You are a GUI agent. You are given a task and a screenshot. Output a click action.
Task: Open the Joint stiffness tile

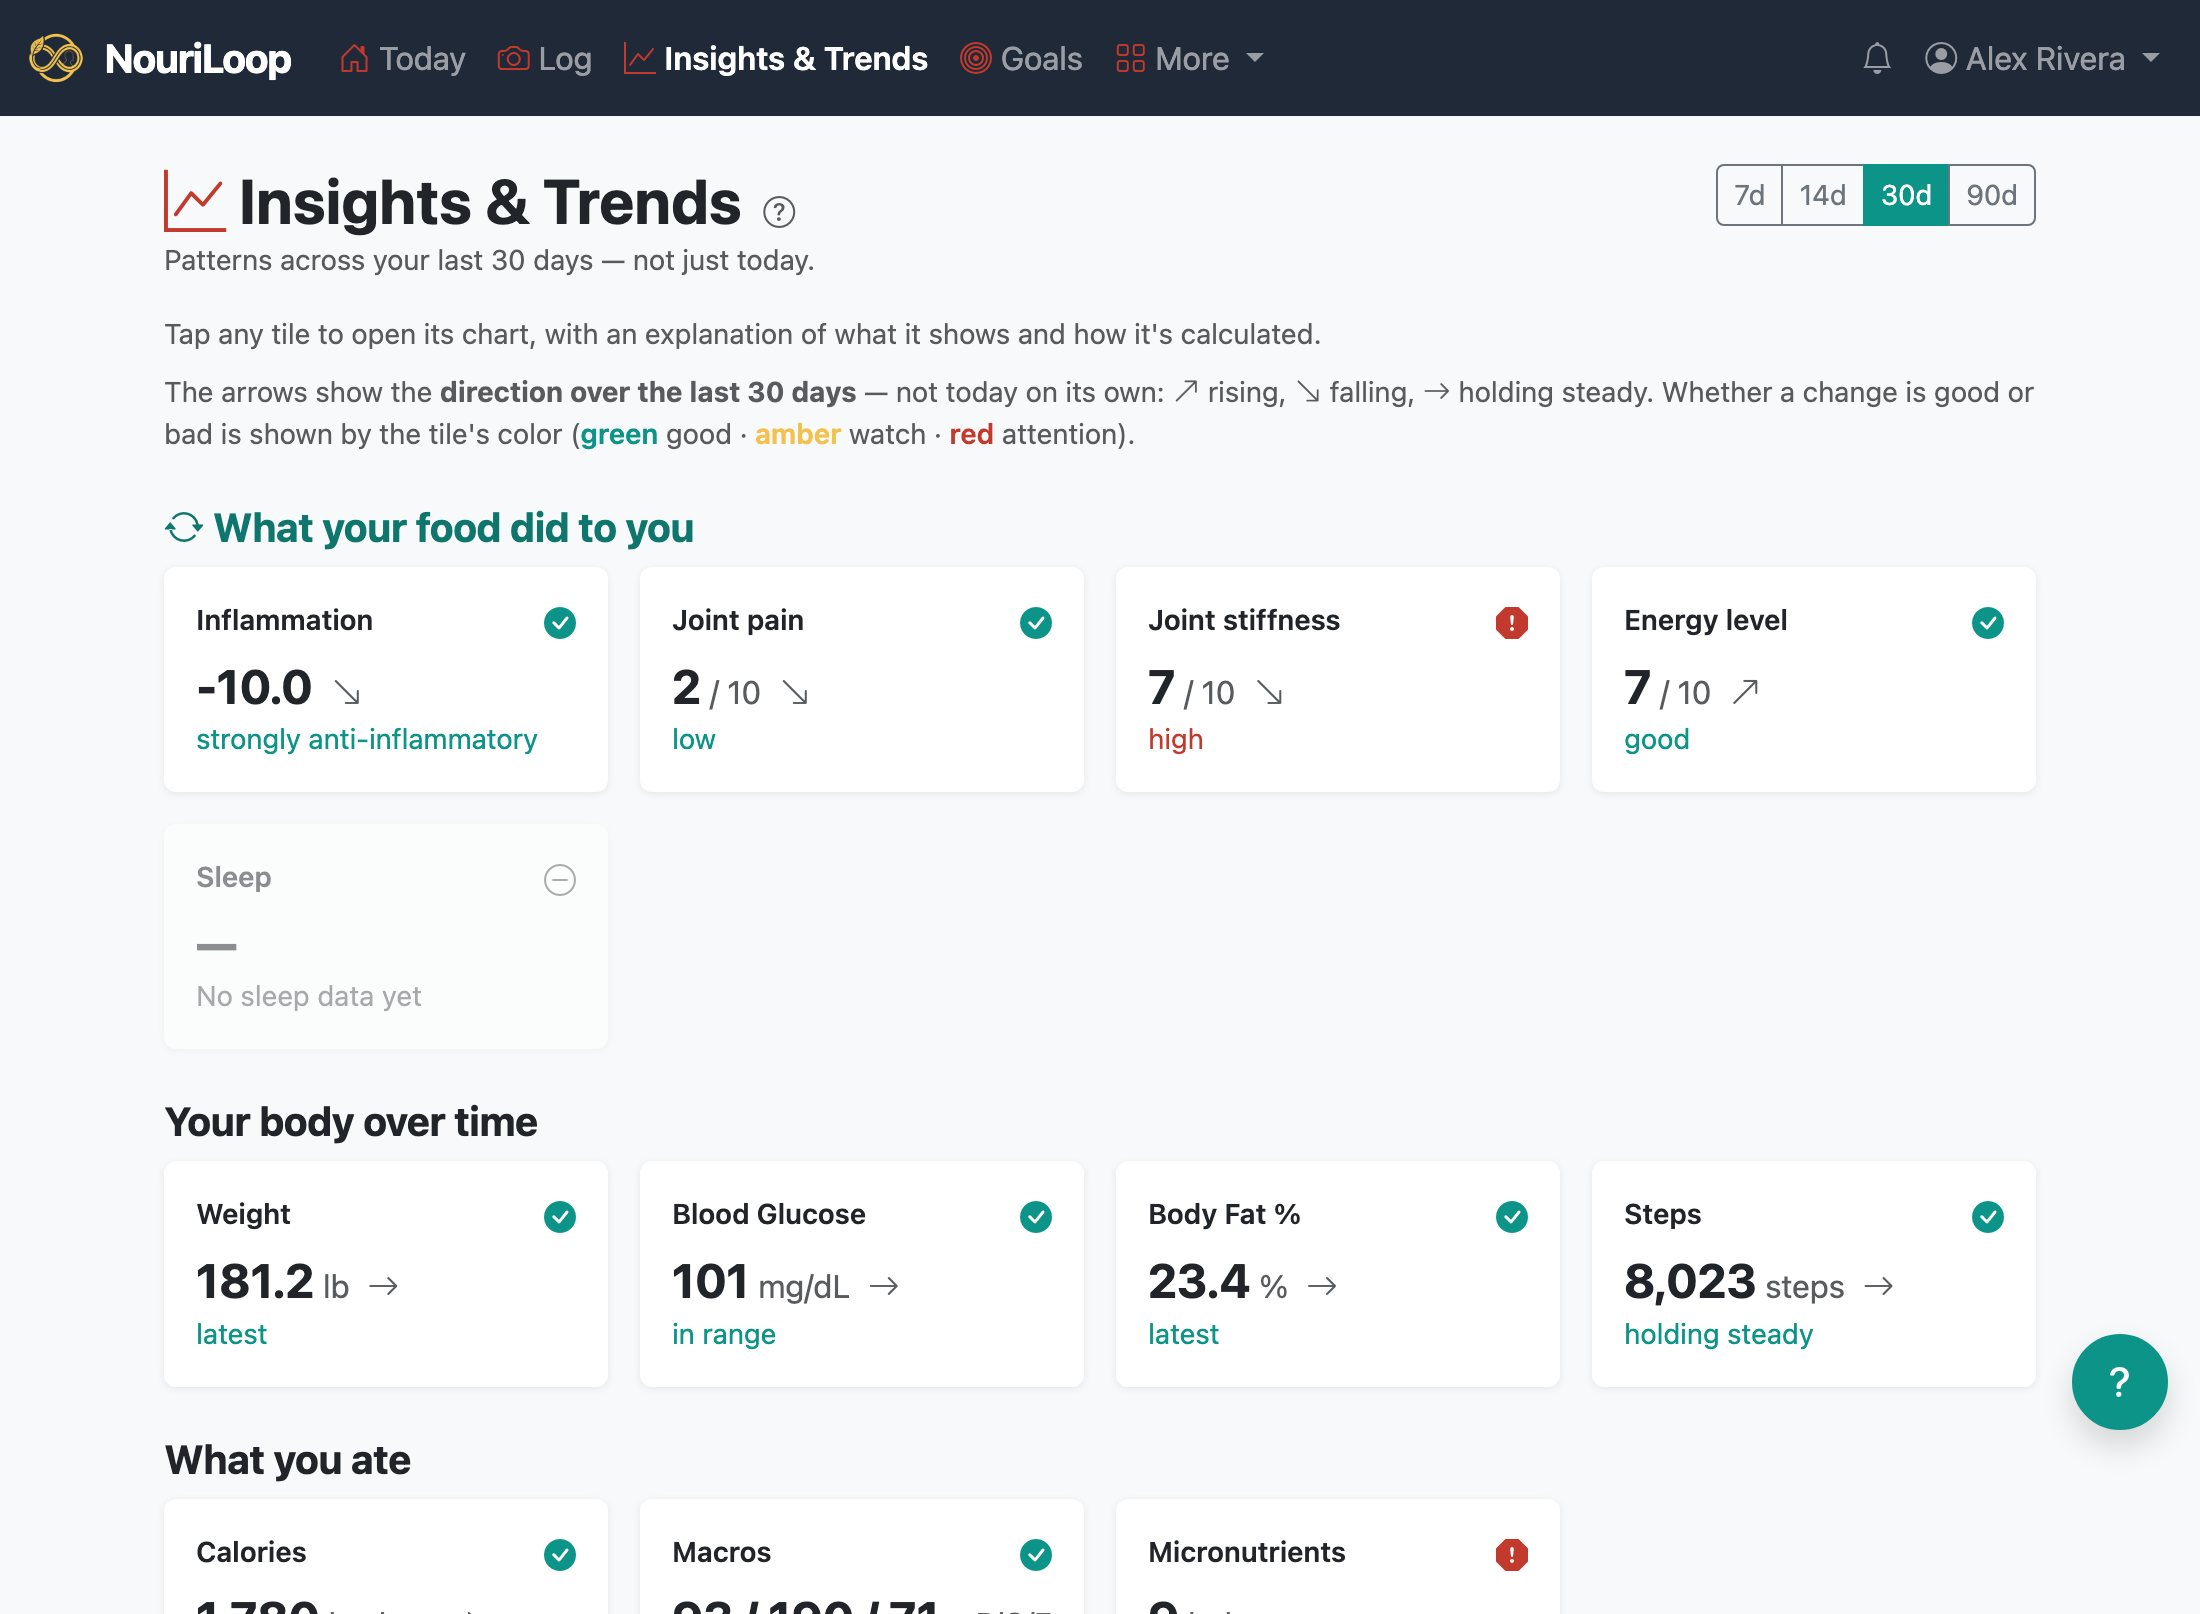click(x=1338, y=679)
